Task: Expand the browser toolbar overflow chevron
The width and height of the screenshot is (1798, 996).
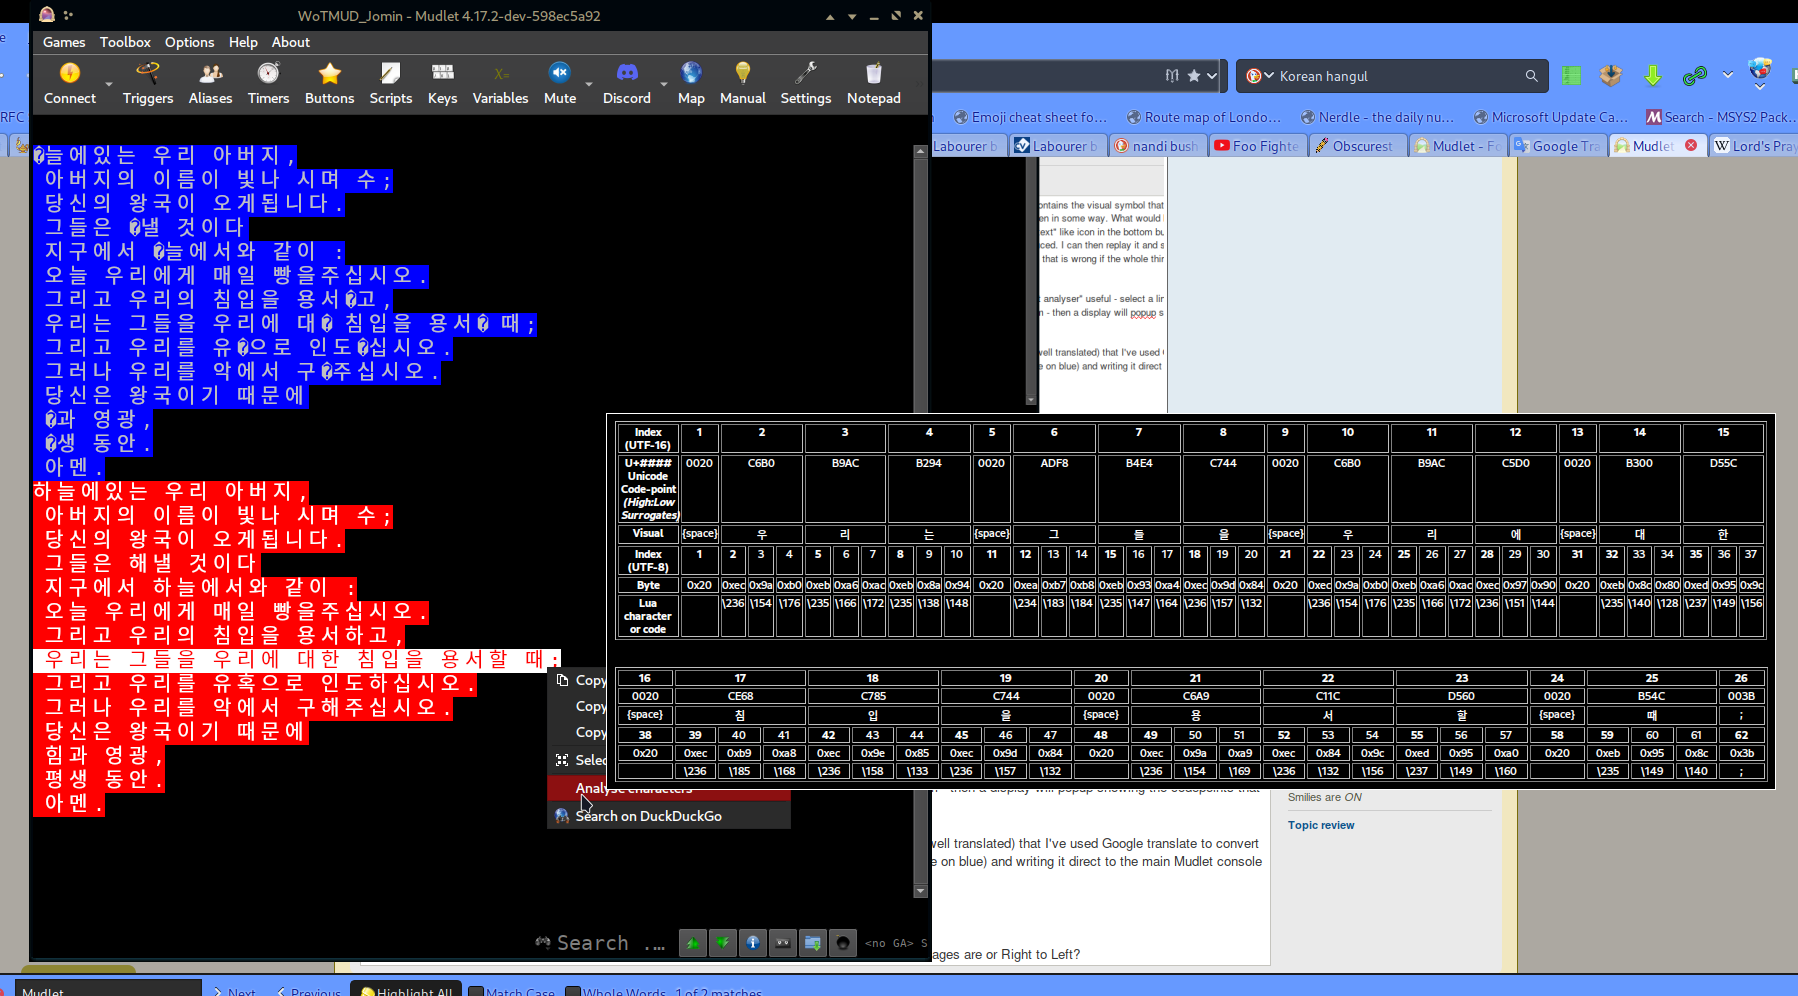Action: point(1727,75)
